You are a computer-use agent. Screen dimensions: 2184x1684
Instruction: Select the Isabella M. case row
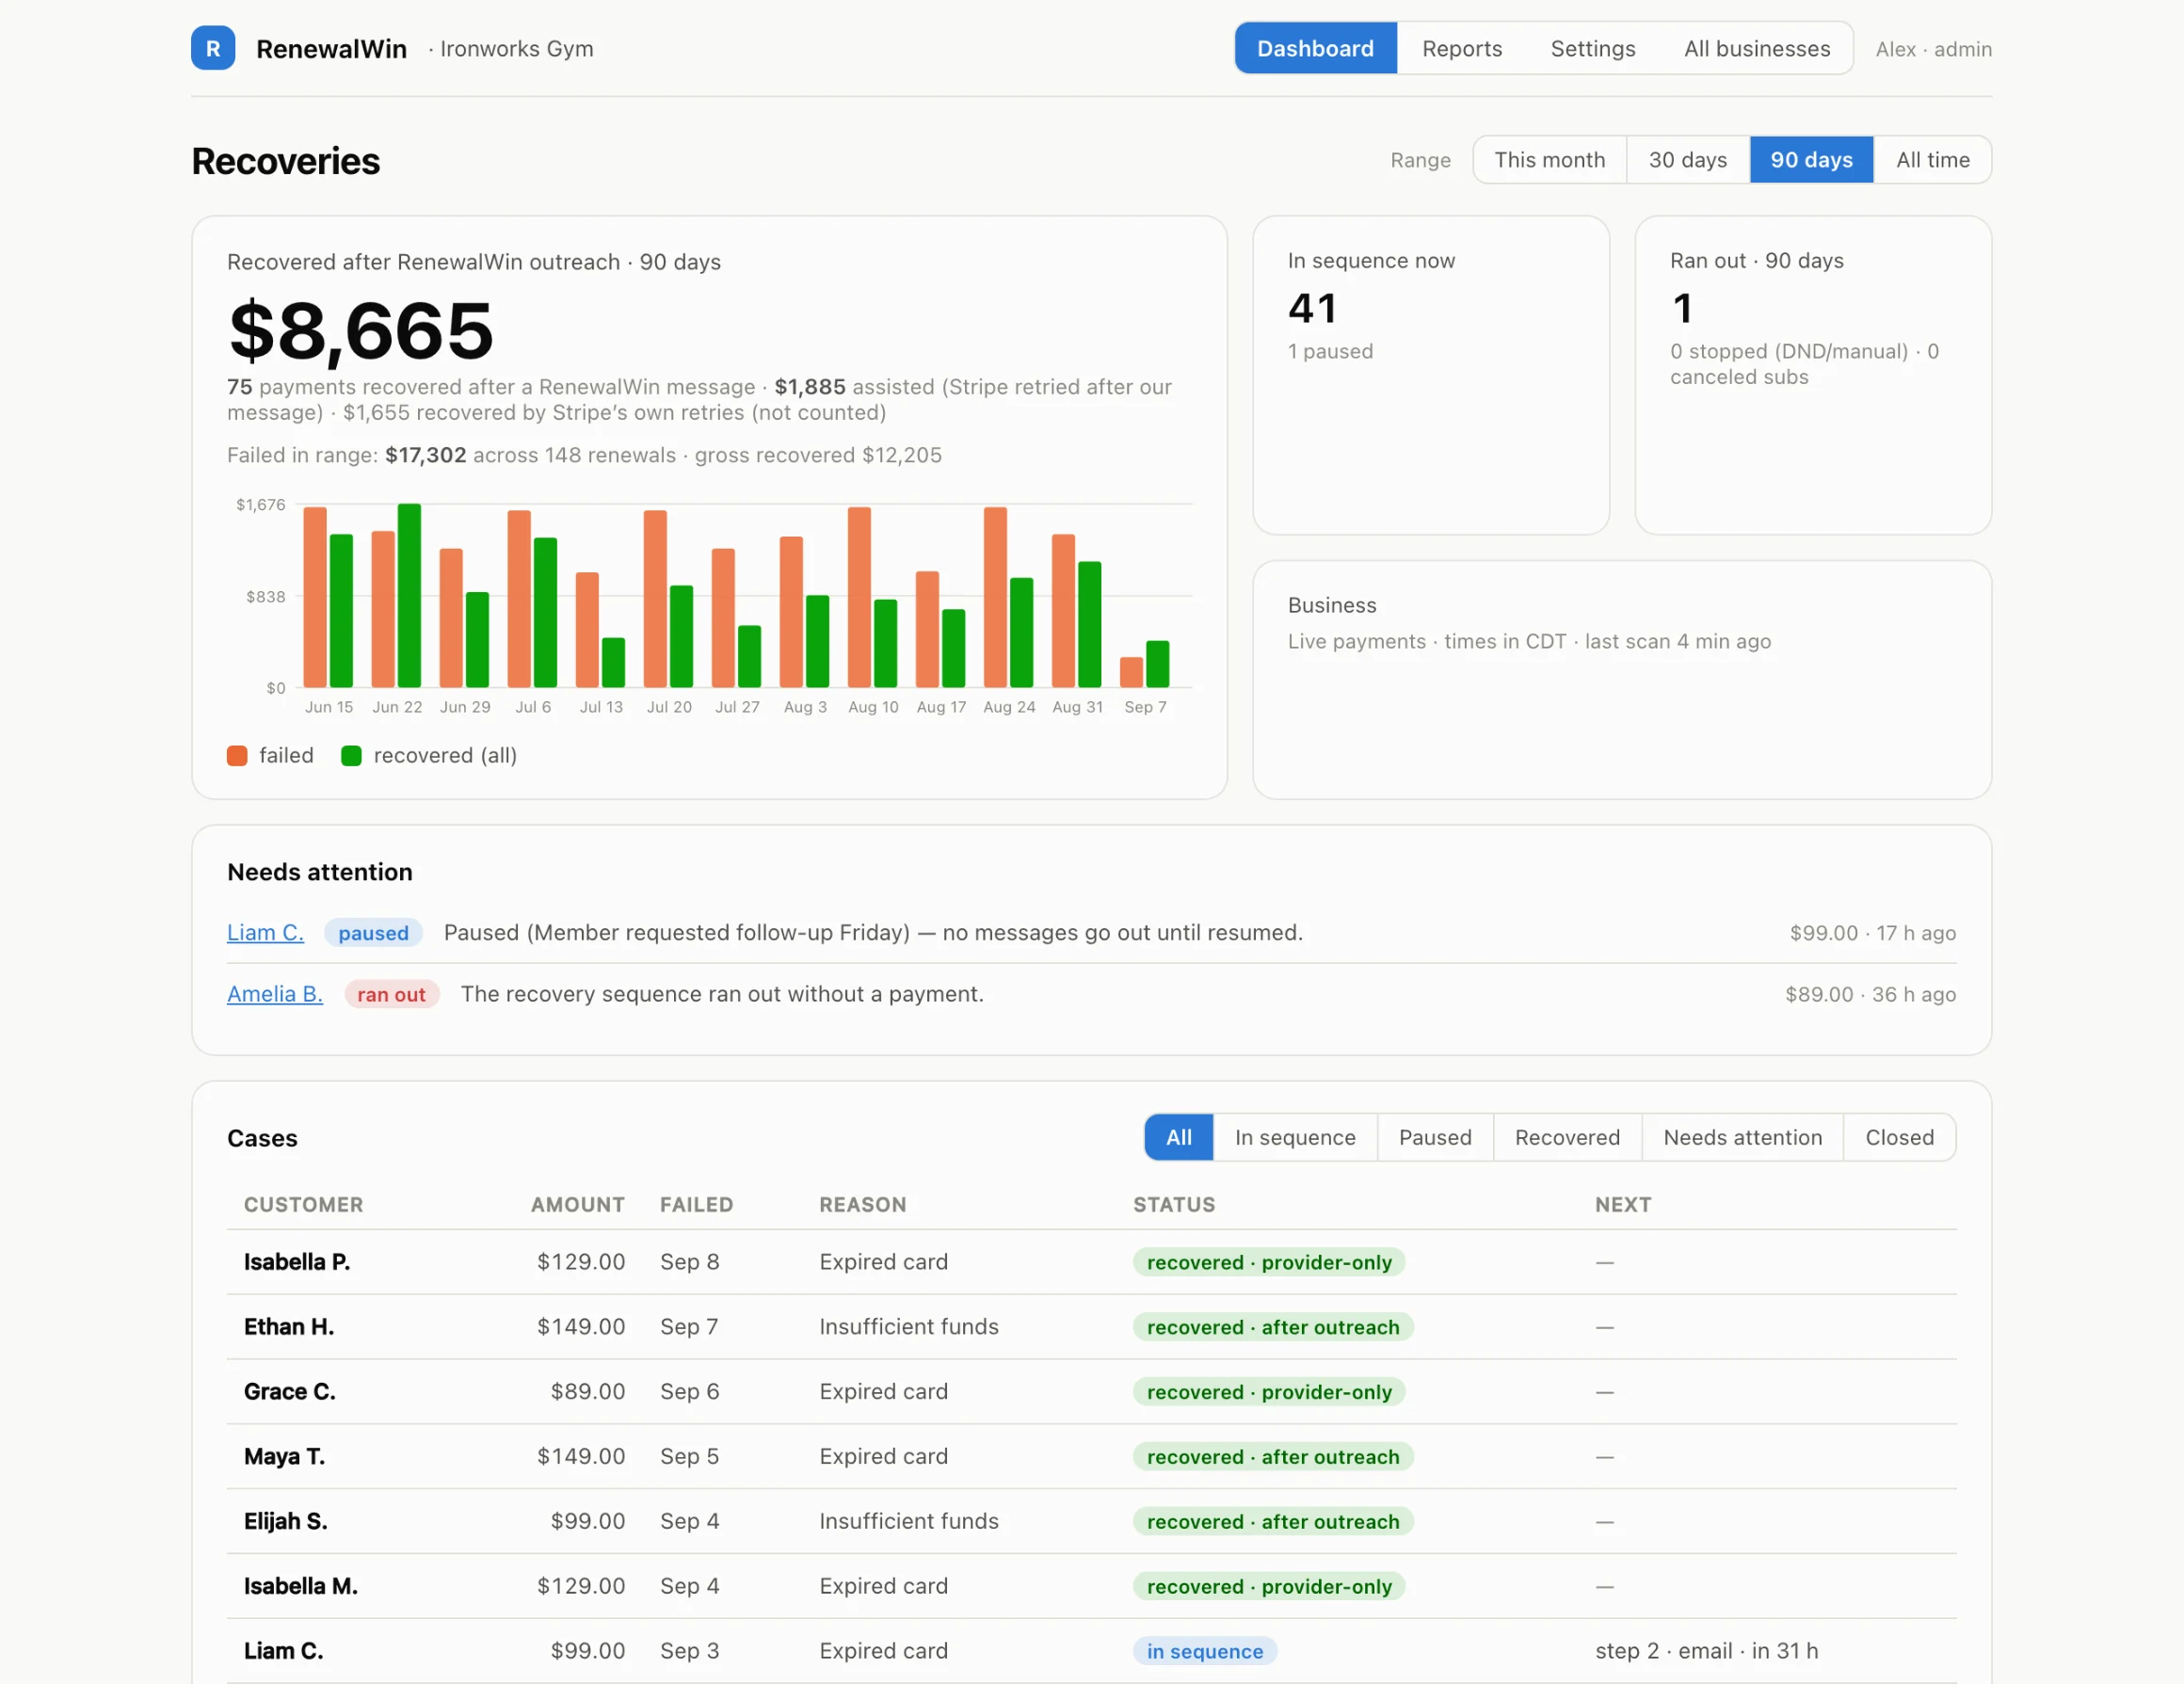[1091, 1586]
